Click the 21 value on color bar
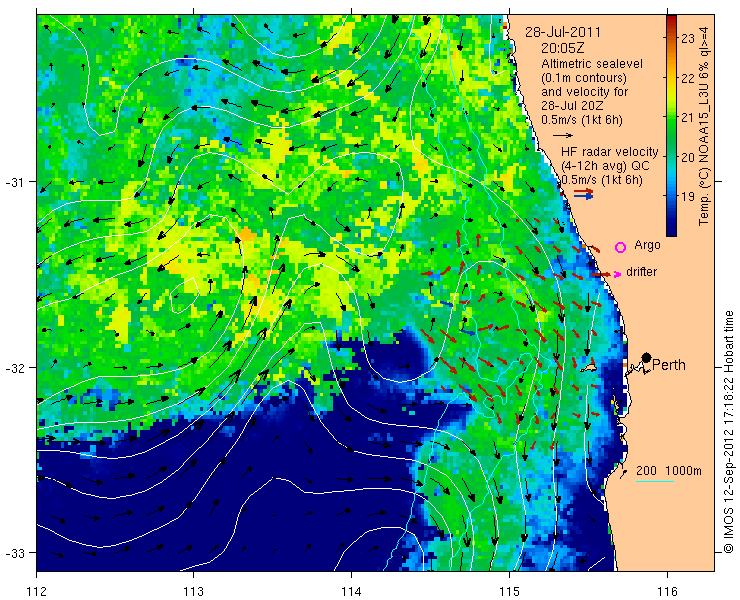The image size is (740, 600). coord(688,117)
